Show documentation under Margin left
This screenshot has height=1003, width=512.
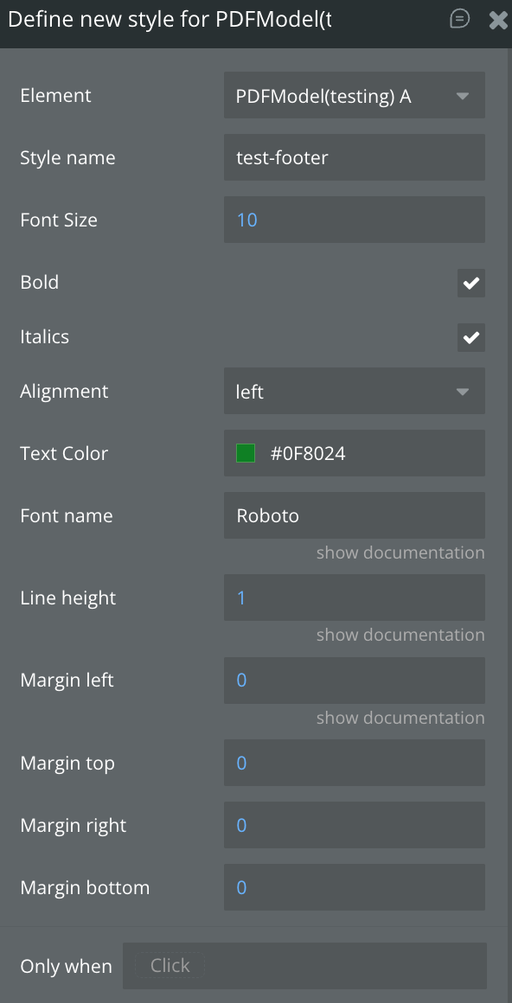point(401,718)
